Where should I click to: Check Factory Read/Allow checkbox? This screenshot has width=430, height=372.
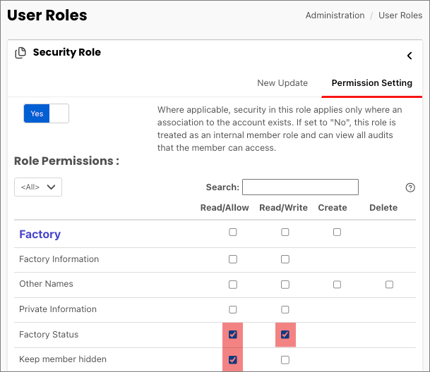click(233, 232)
